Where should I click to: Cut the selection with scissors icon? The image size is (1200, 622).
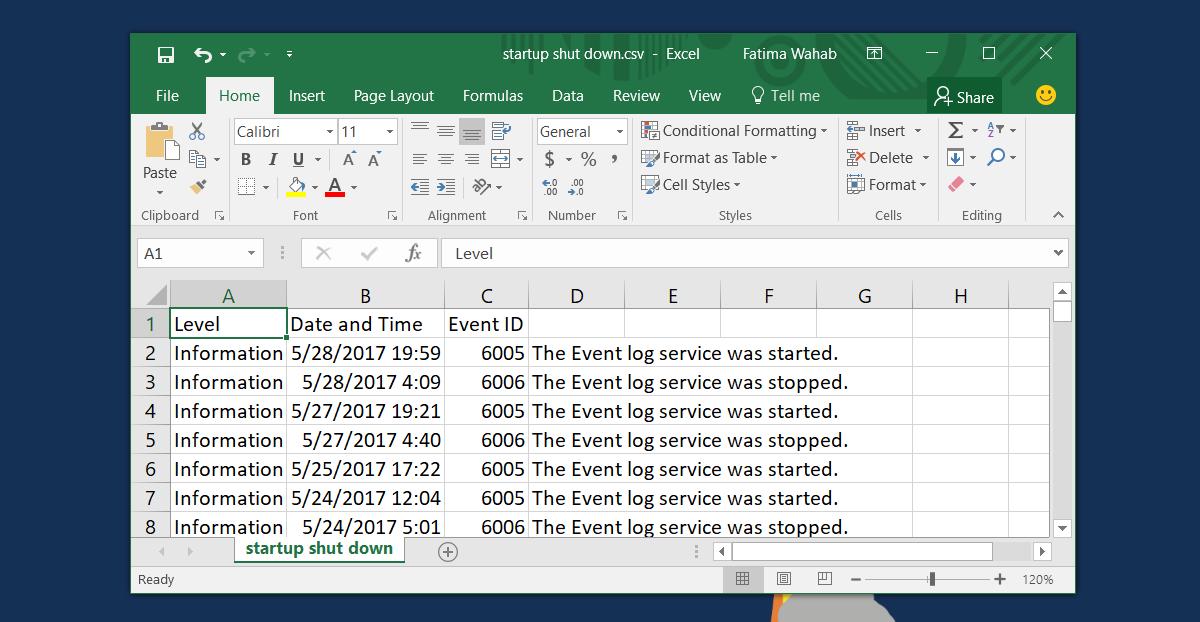coord(197,131)
